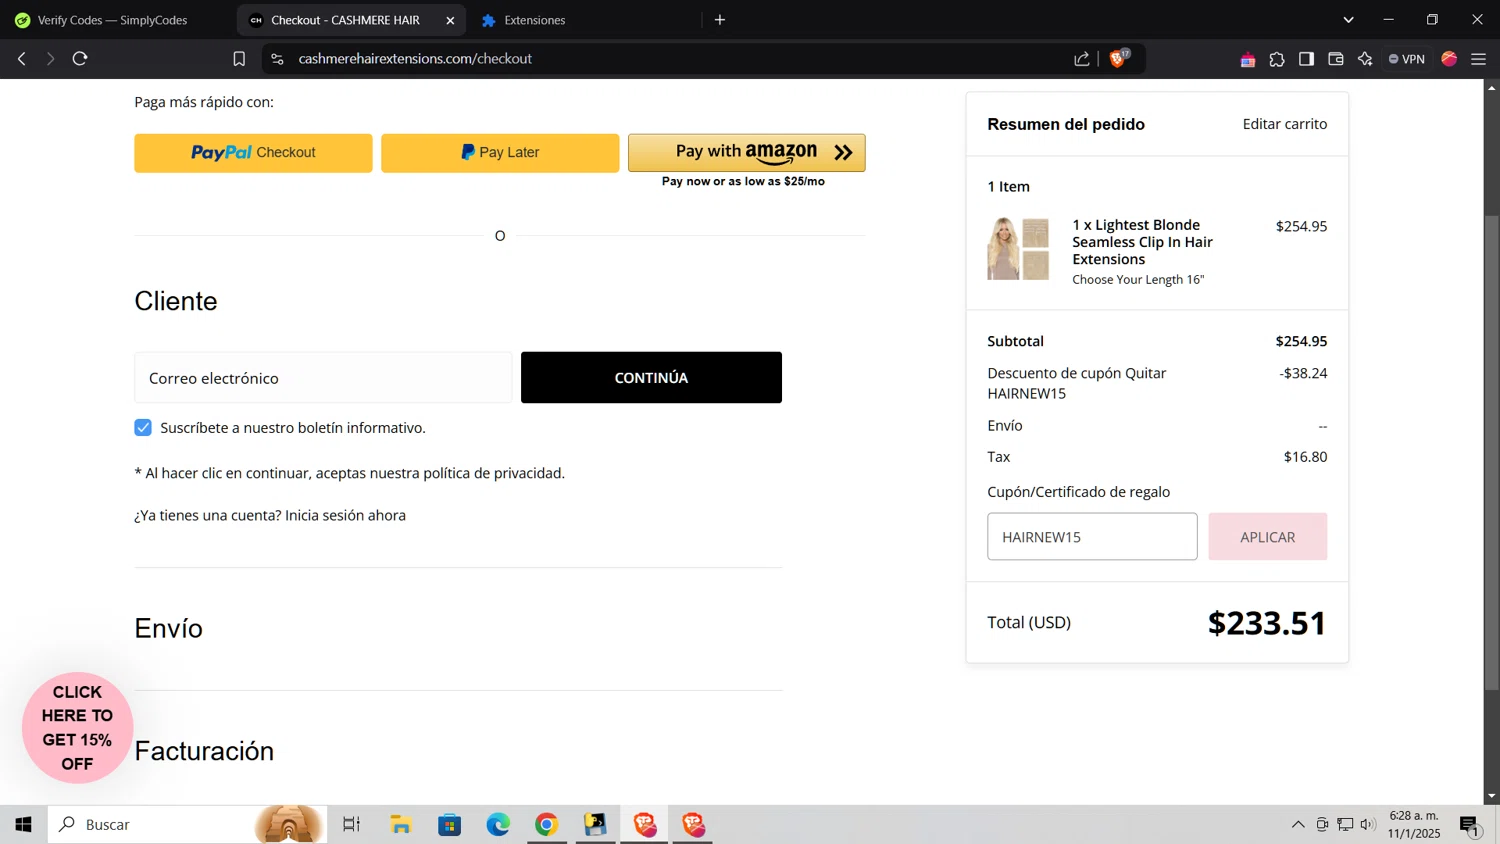Close the Checkout - CASHMERE HAIR tab
This screenshot has width=1500, height=844.
pyautogui.click(x=450, y=20)
